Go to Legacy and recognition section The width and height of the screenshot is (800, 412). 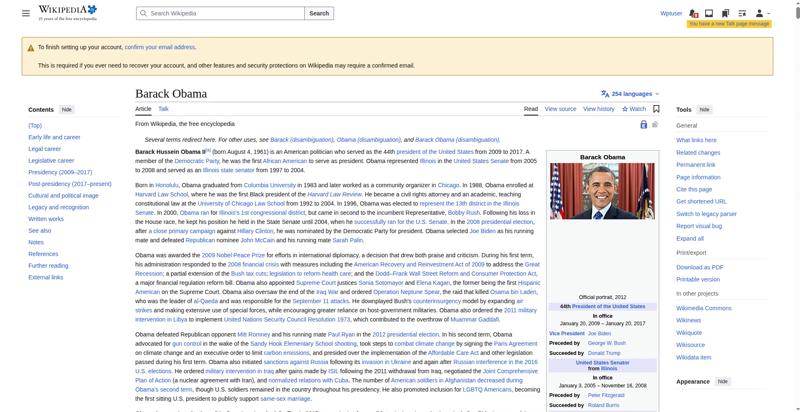point(59,208)
